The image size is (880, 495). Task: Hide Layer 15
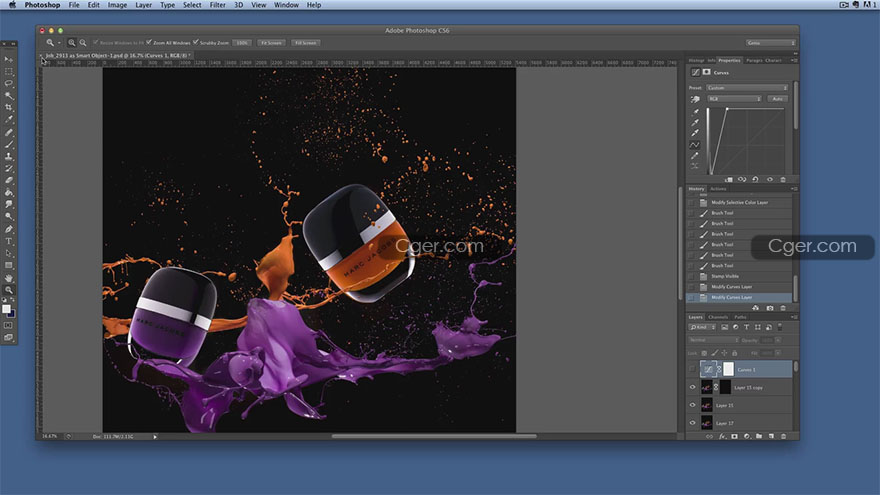[692, 405]
